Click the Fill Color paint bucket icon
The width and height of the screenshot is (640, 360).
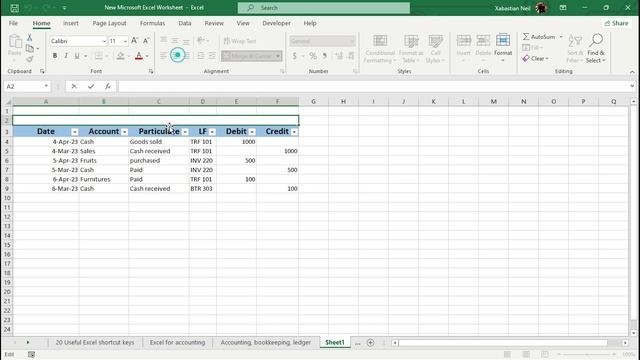coord(120,56)
